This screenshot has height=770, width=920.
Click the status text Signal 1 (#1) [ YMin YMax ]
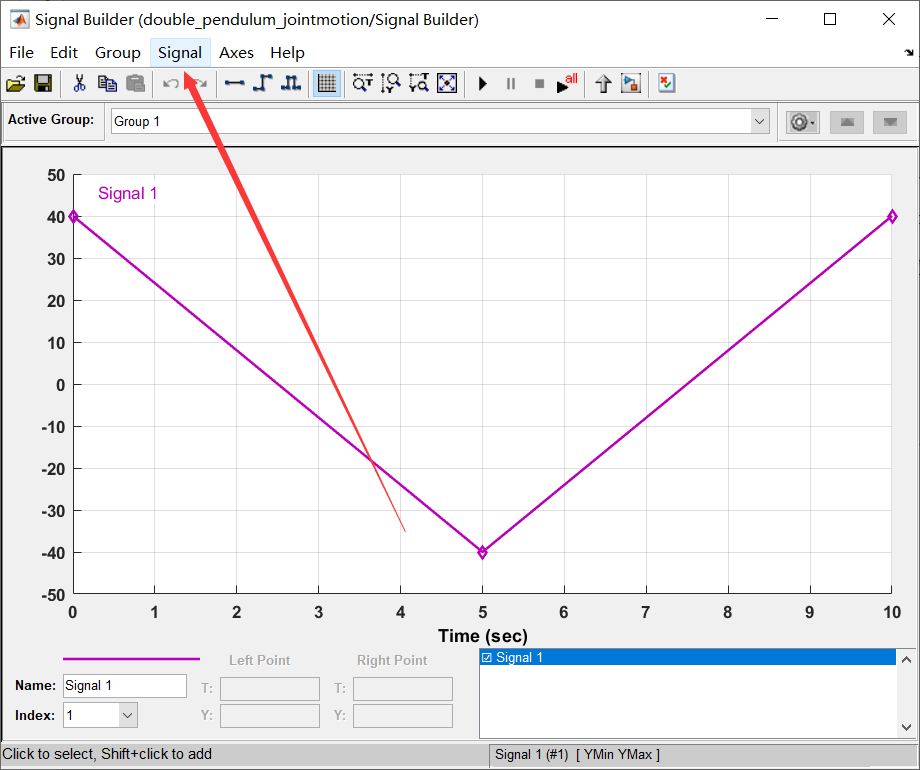[577, 755]
